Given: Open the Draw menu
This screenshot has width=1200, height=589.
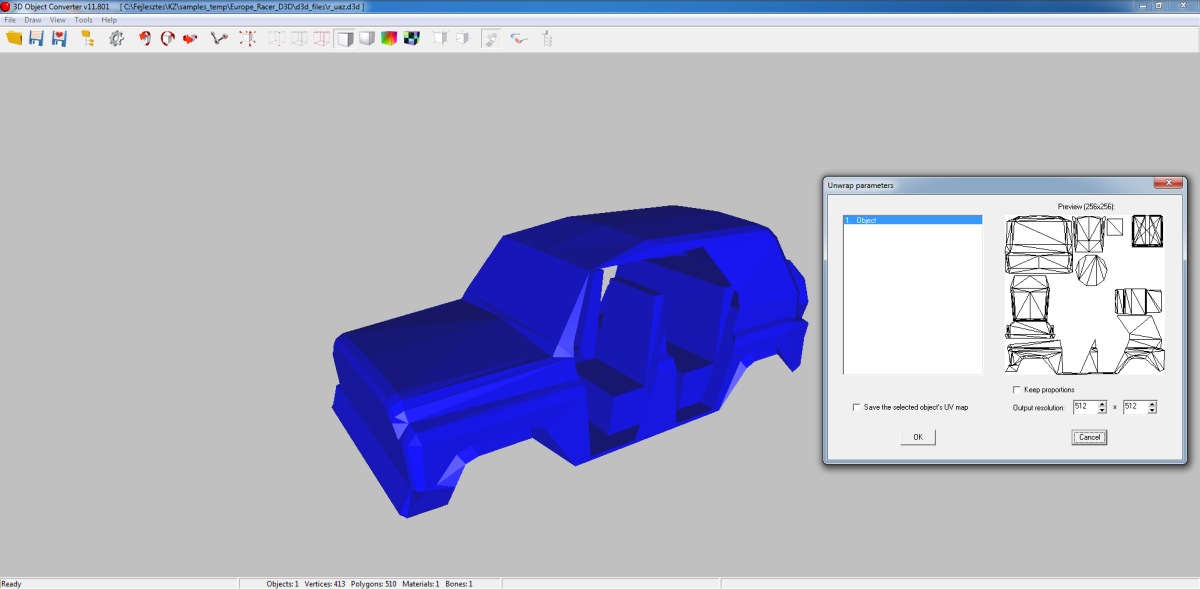Looking at the screenshot, I should tap(33, 20).
